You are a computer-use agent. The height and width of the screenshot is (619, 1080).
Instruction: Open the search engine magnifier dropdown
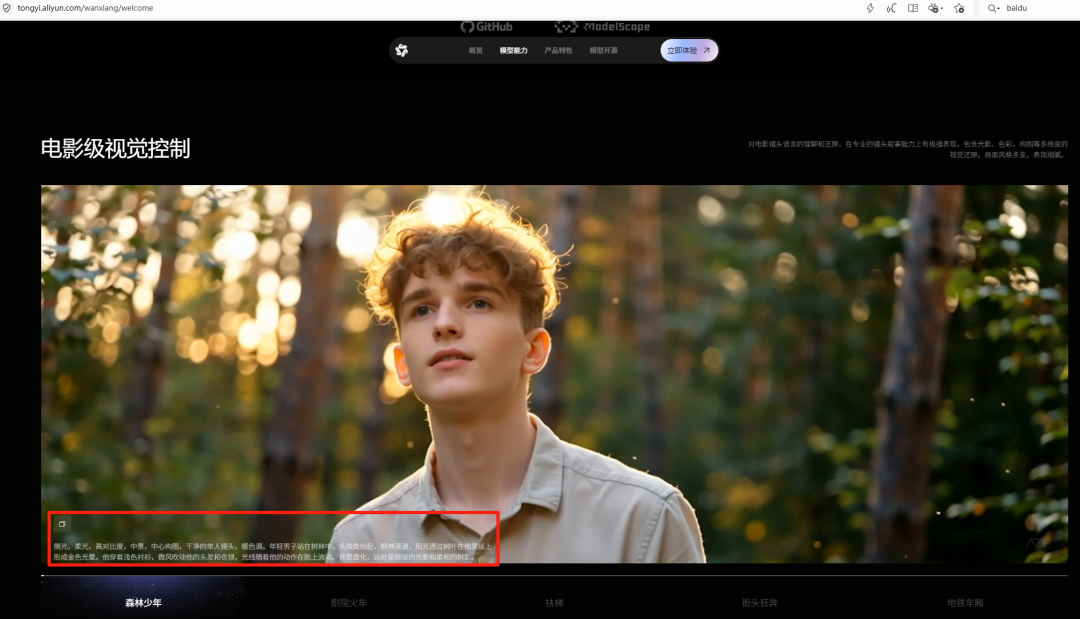993,8
